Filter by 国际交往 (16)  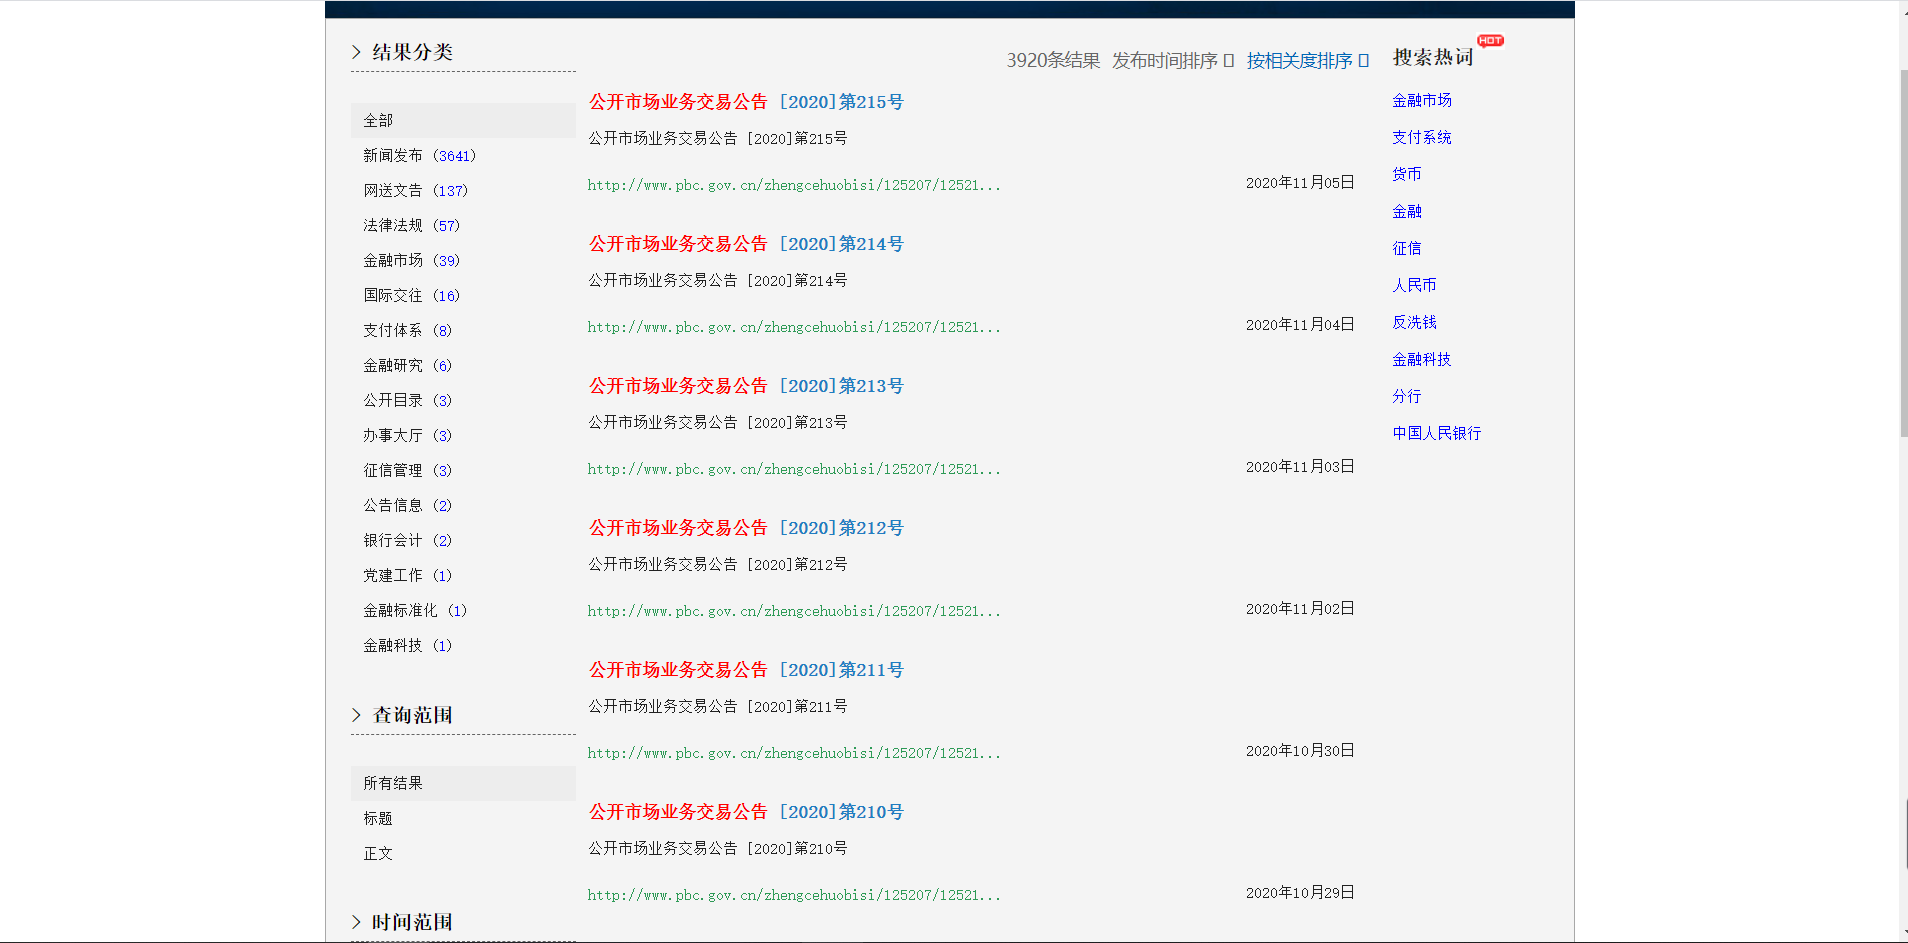point(411,296)
